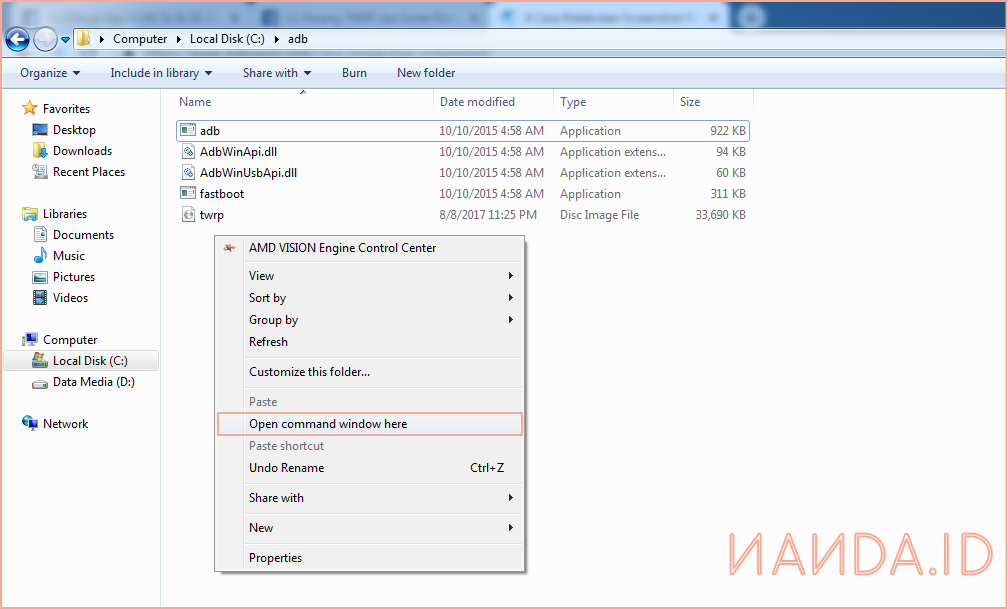Click the twrp disc image icon

(x=188, y=215)
